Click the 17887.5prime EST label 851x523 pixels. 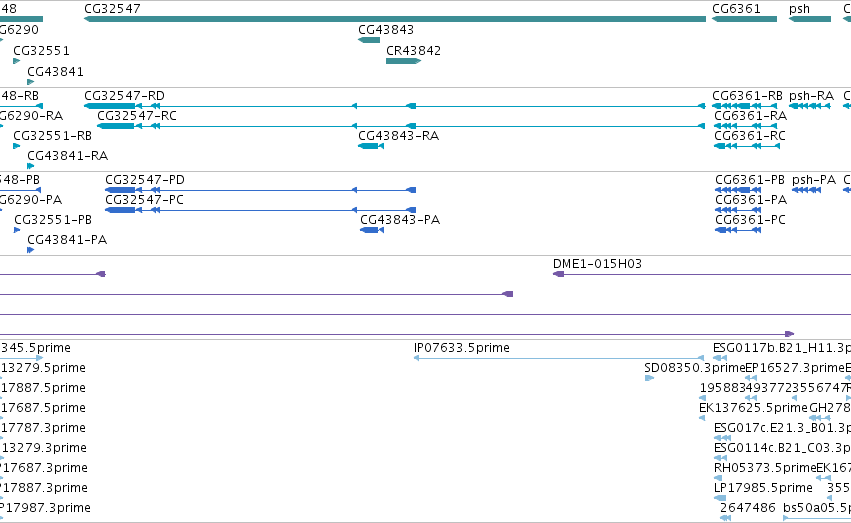(x=43, y=388)
